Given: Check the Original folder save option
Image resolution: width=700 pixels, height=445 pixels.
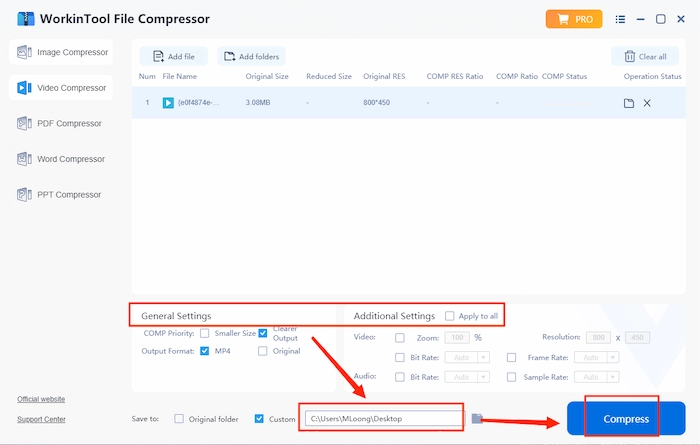Looking at the screenshot, I should click(179, 419).
